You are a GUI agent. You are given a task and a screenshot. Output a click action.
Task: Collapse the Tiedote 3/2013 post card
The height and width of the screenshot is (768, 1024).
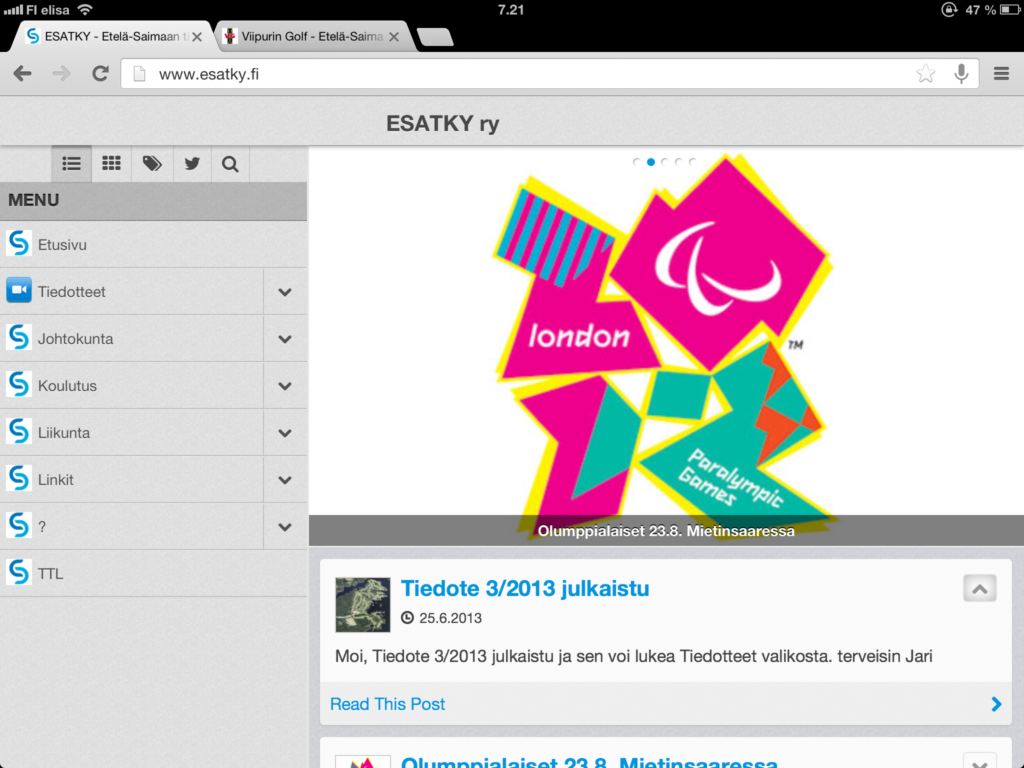pos(979,588)
